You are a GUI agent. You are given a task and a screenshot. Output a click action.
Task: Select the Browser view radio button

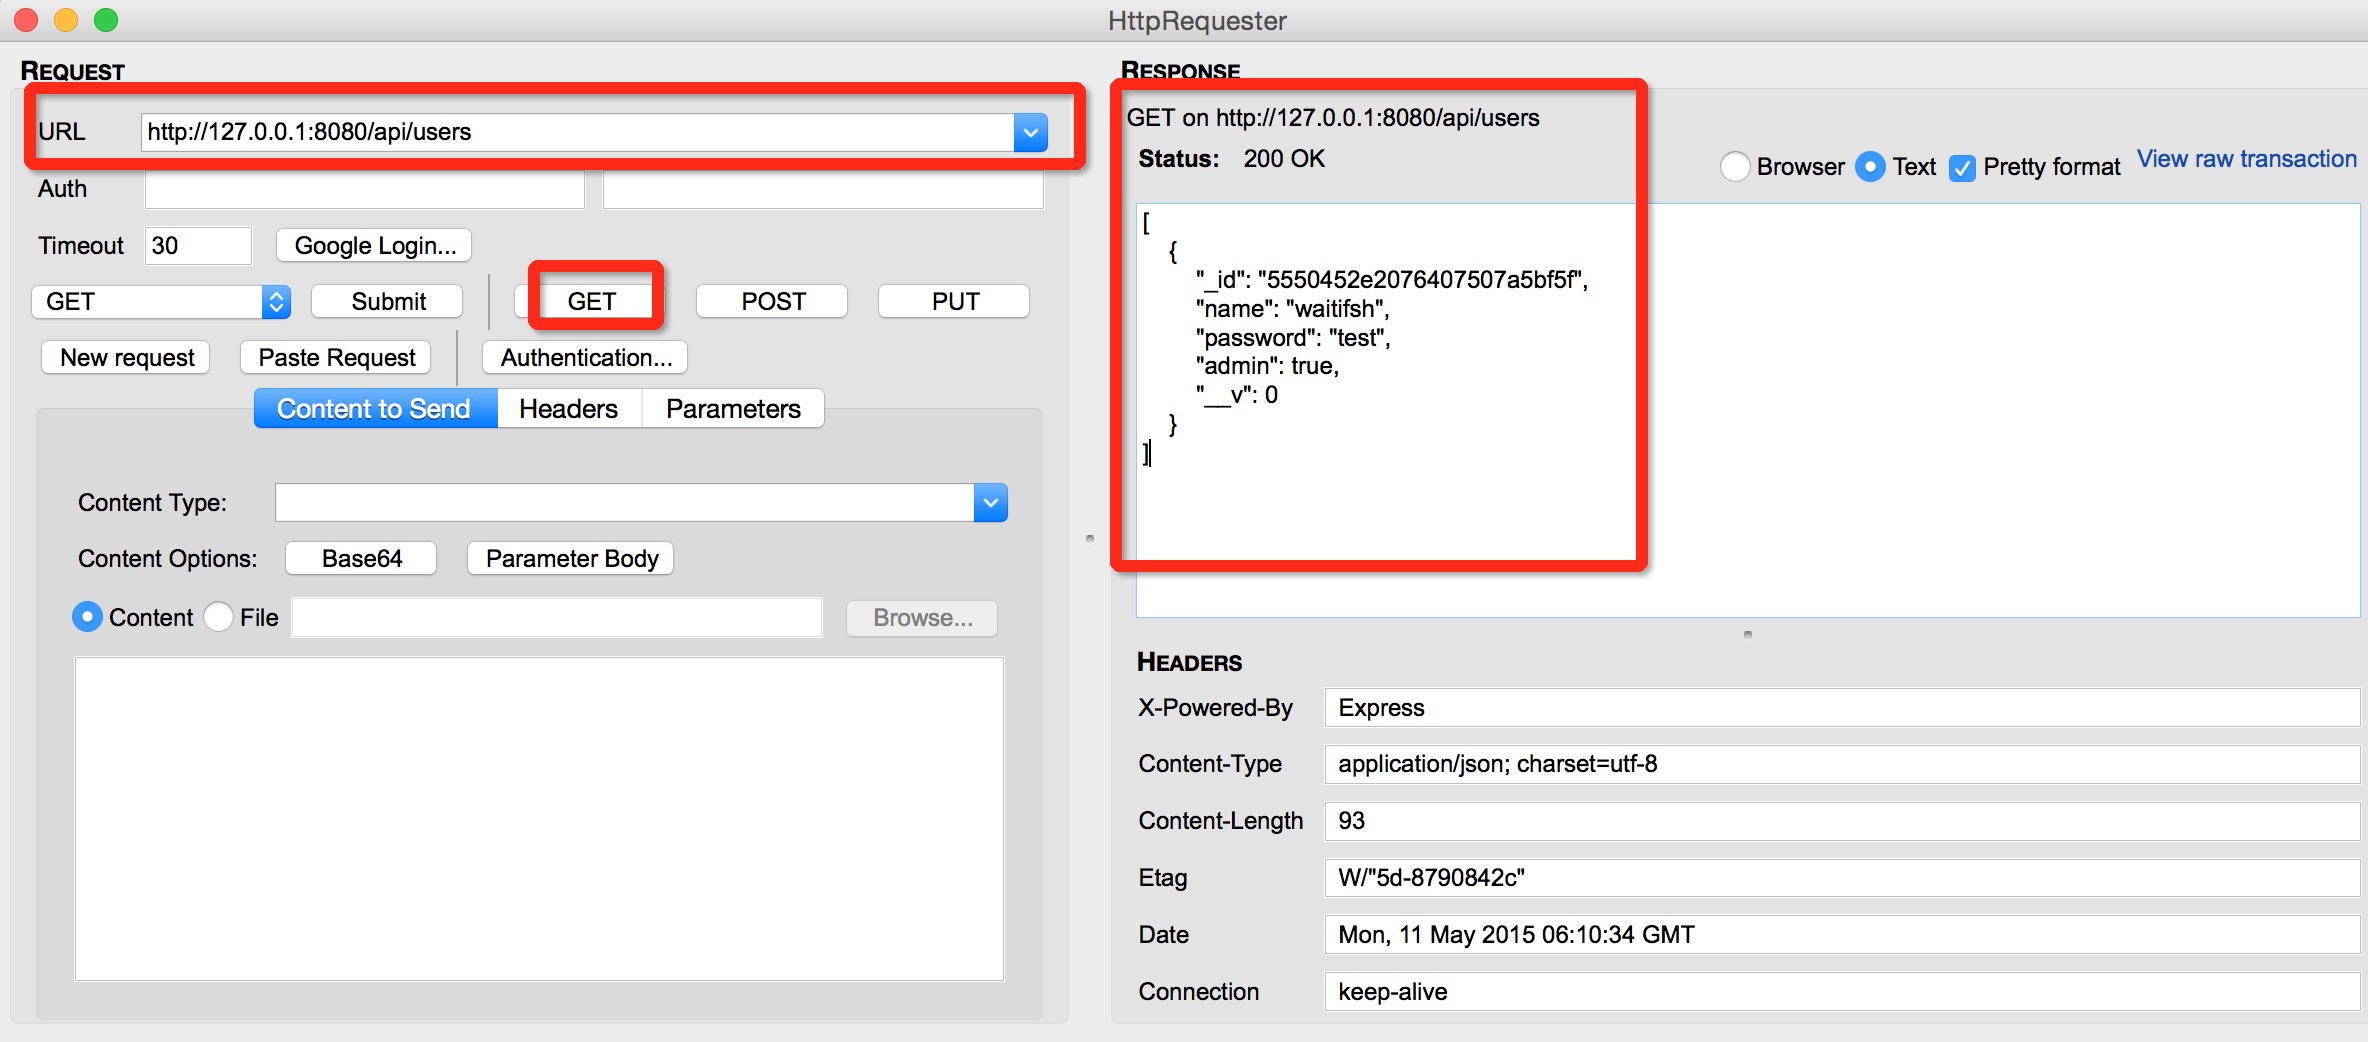(x=1735, y=167)
